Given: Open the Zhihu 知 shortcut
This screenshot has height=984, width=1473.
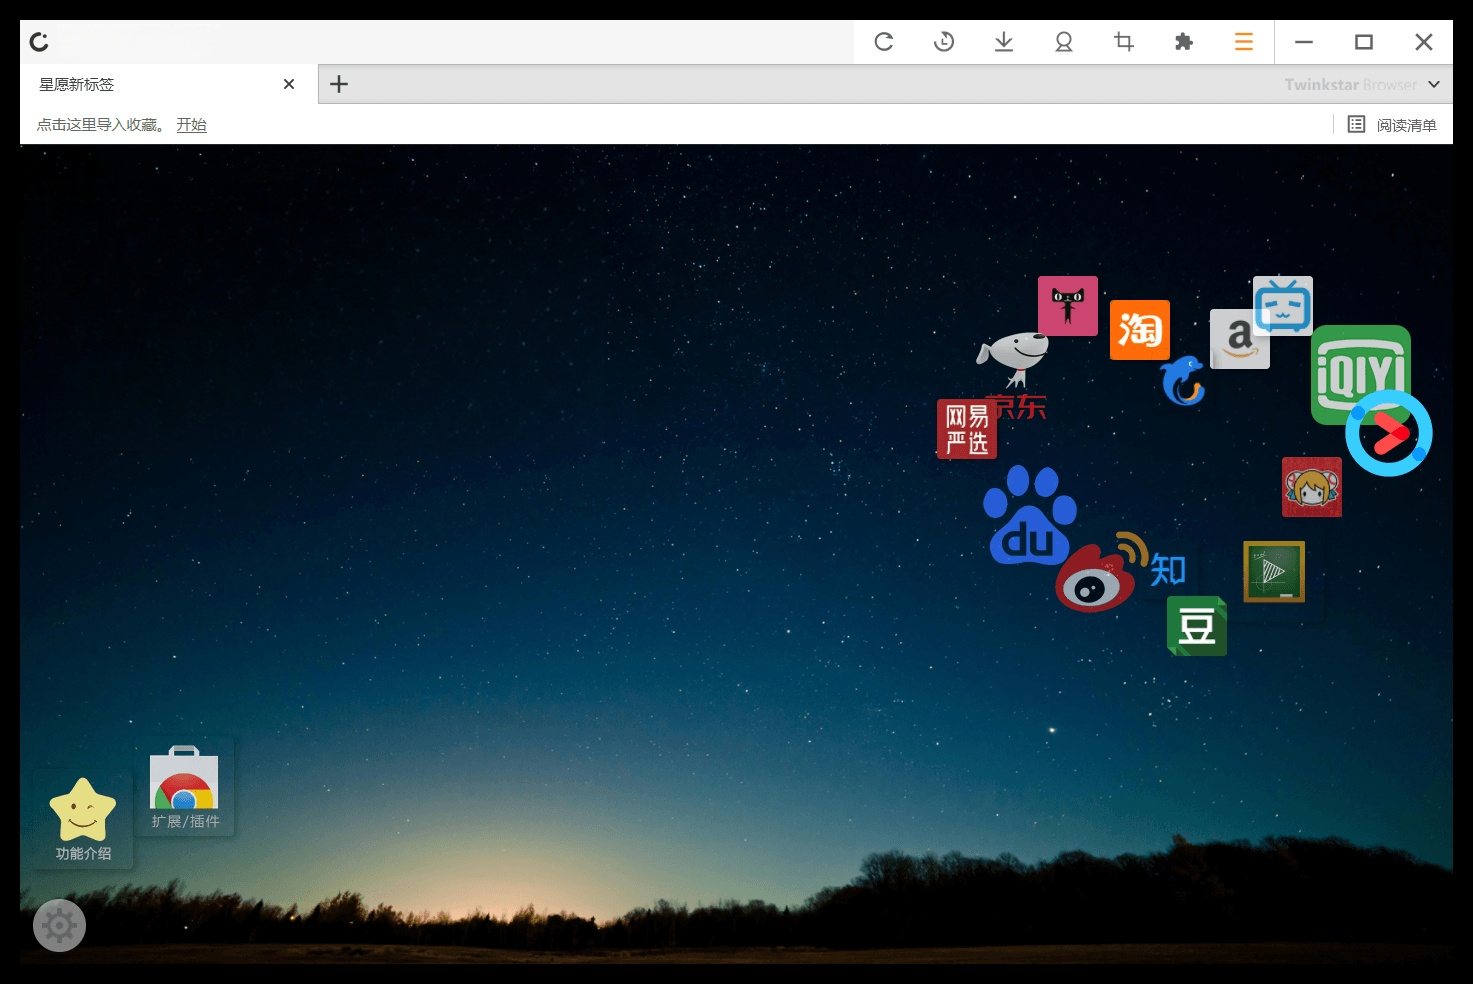Looking at the screenshot, I should coord(1168,570).
